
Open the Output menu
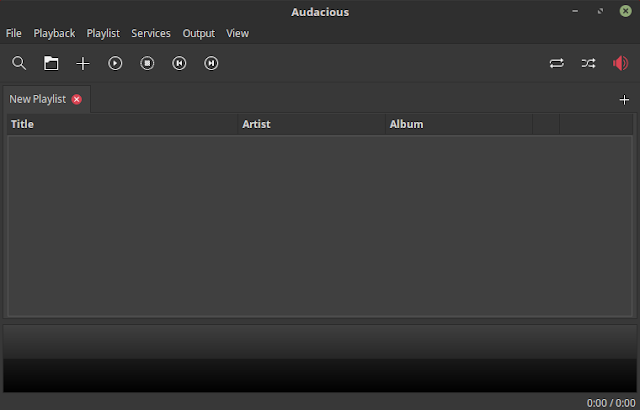199,33
